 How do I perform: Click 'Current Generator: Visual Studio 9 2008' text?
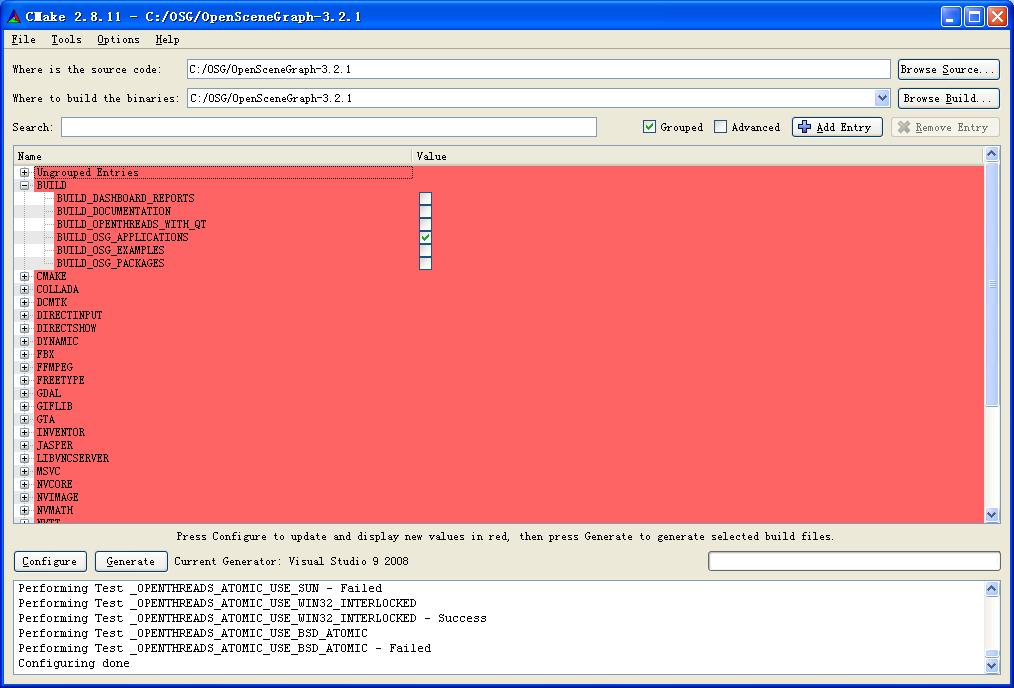291,561
